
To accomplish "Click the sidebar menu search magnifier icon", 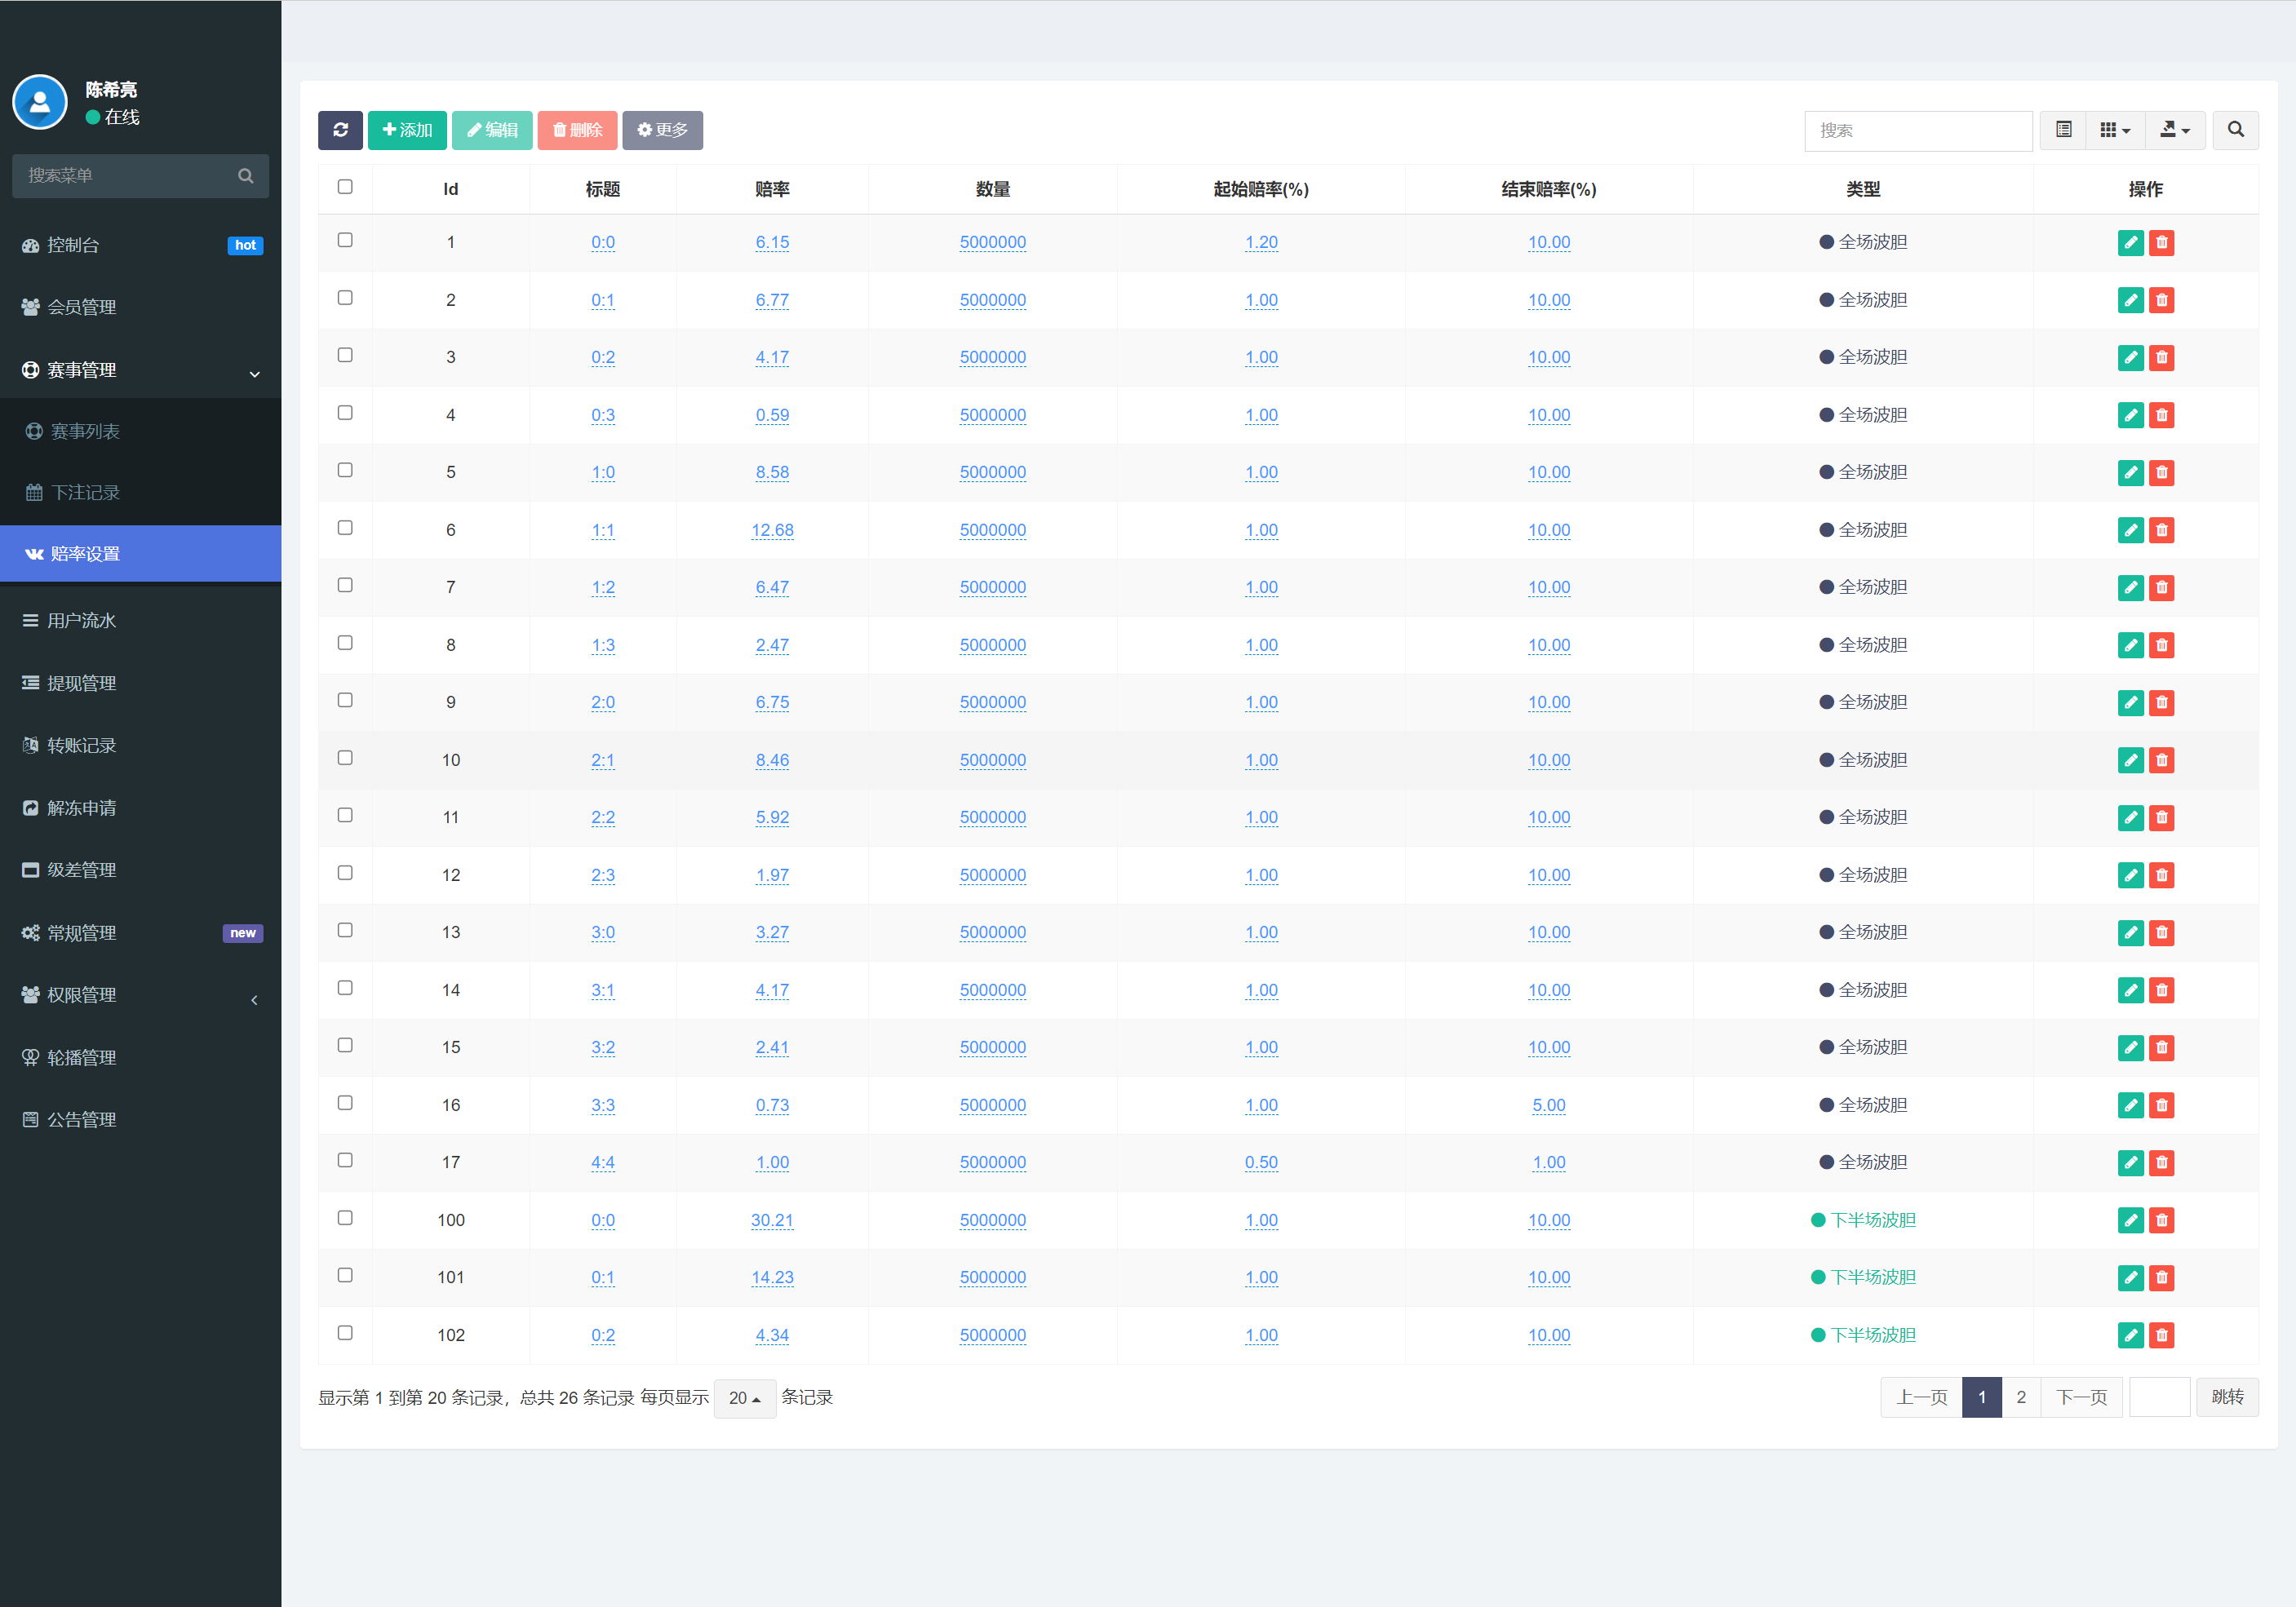I will pyautogui.click(x=245, y=176).
